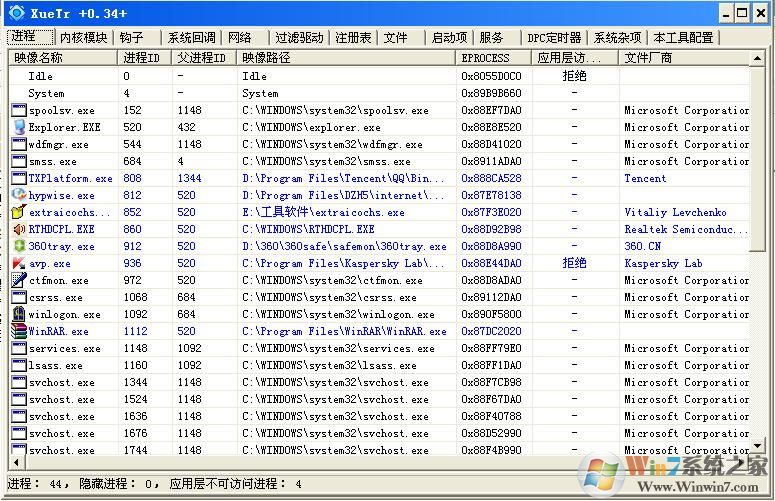Viewport: 775px width, 501px height.
Task: Sort by 映像路径 column header
Action: (x=345, y=58)
